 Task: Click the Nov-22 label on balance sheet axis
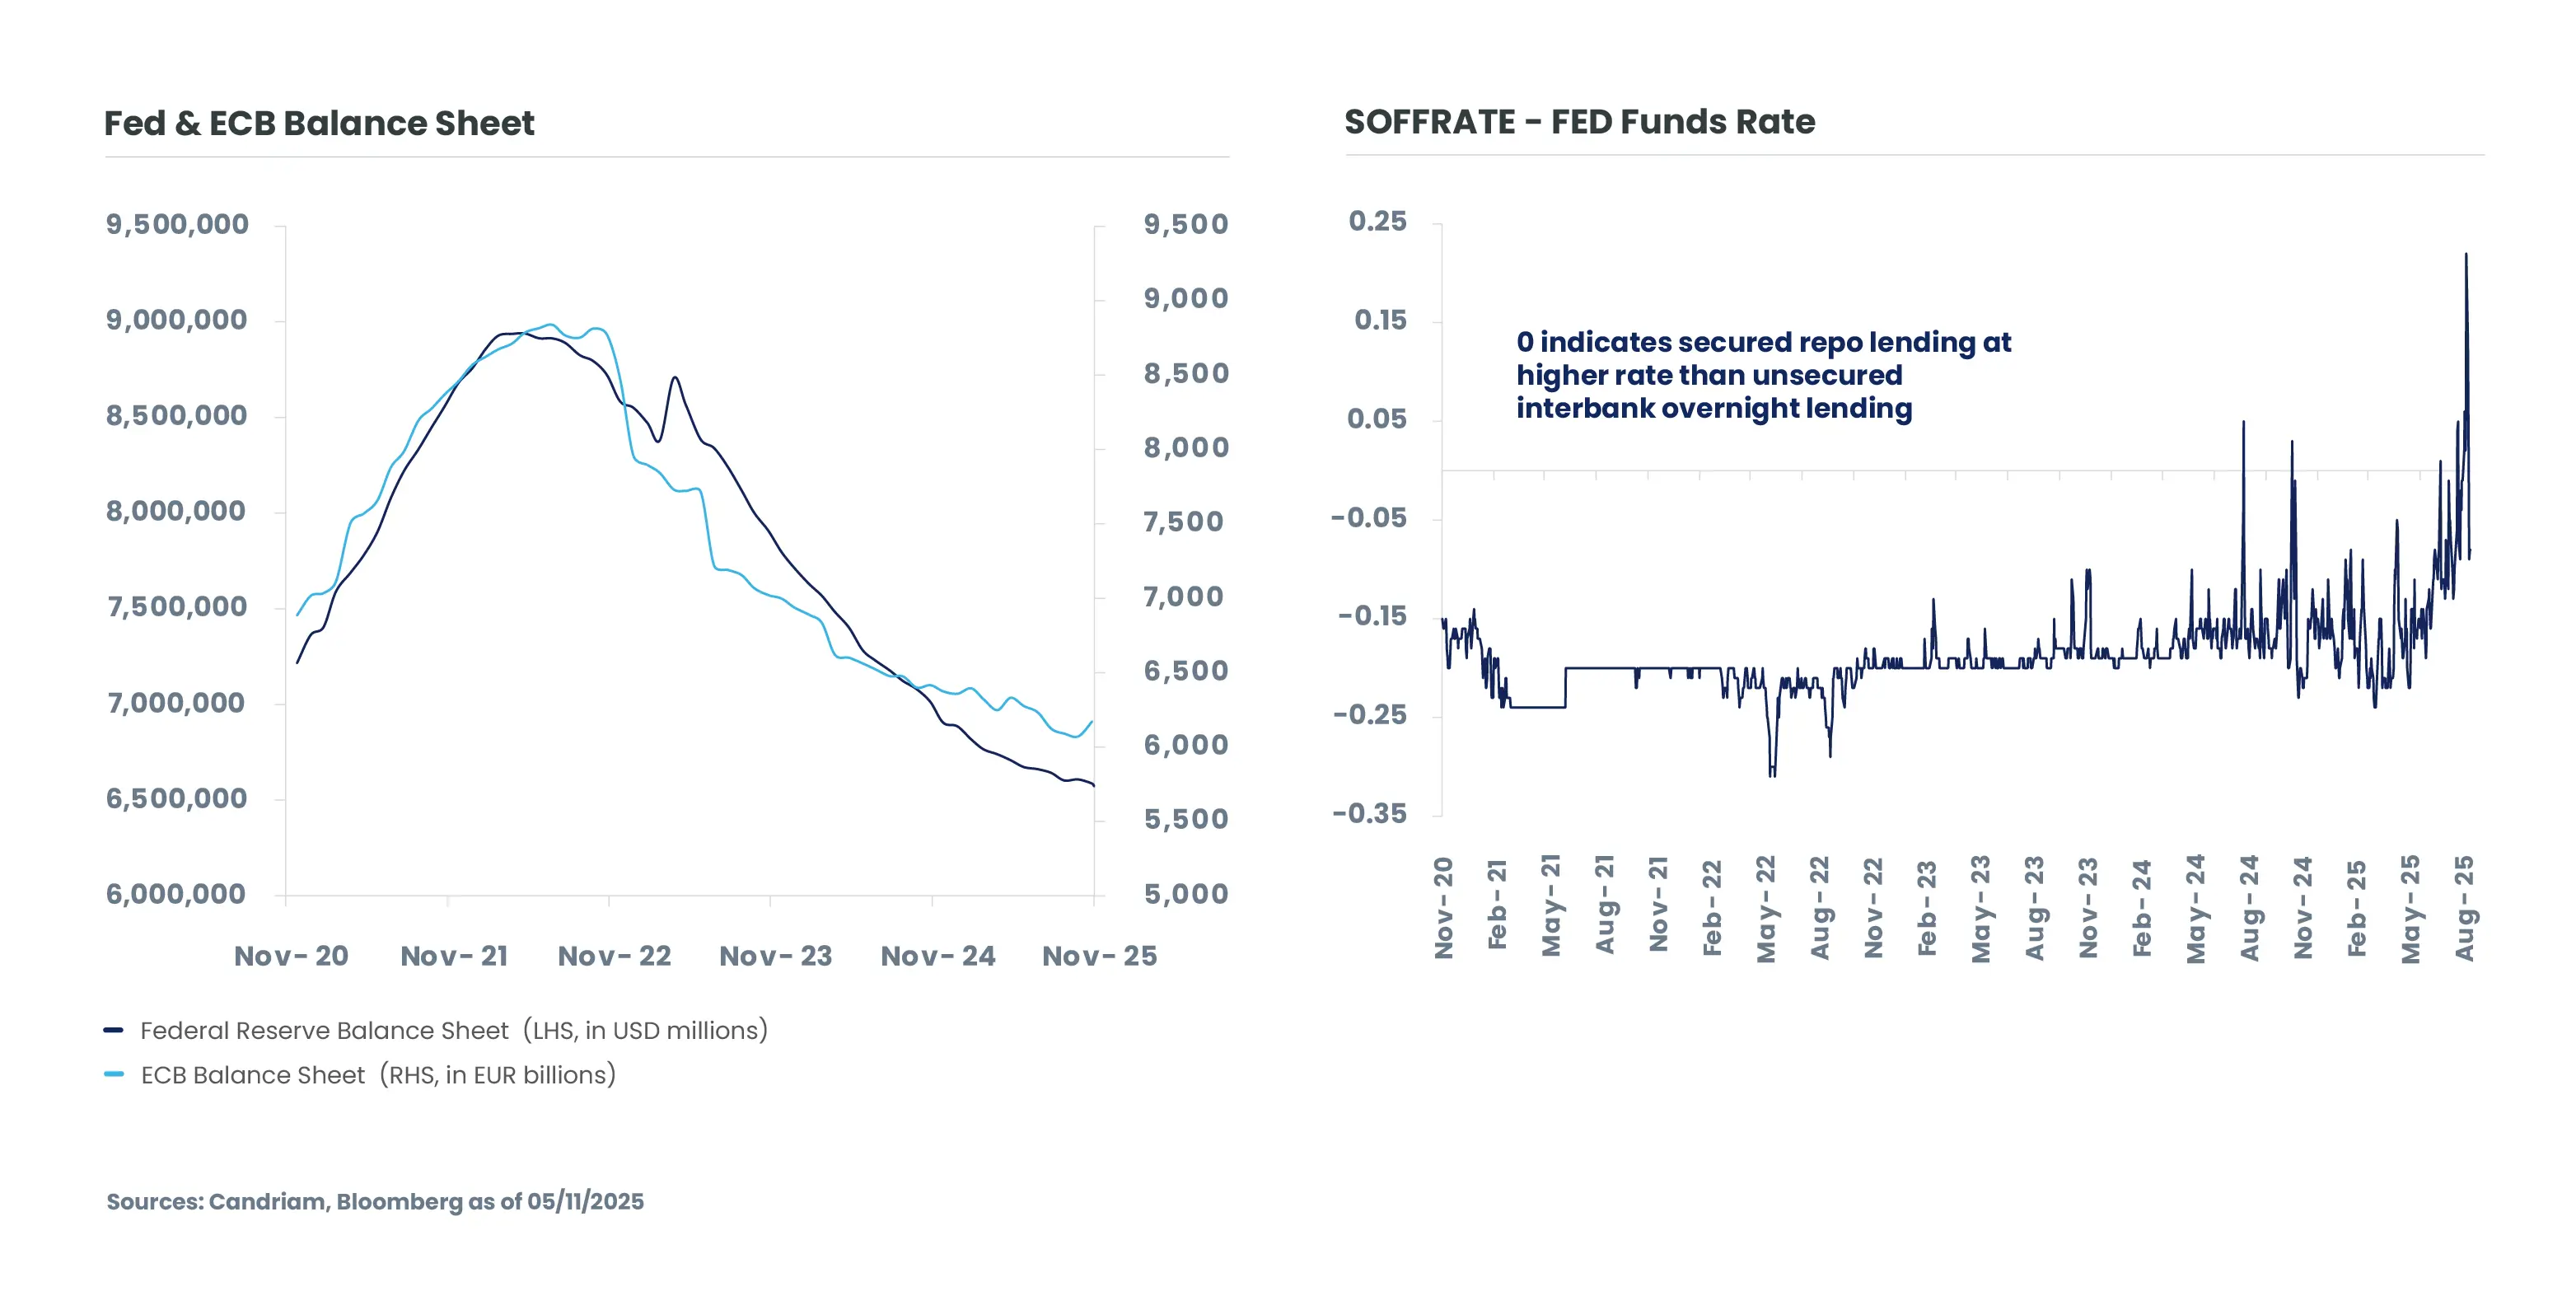point(614,956)
